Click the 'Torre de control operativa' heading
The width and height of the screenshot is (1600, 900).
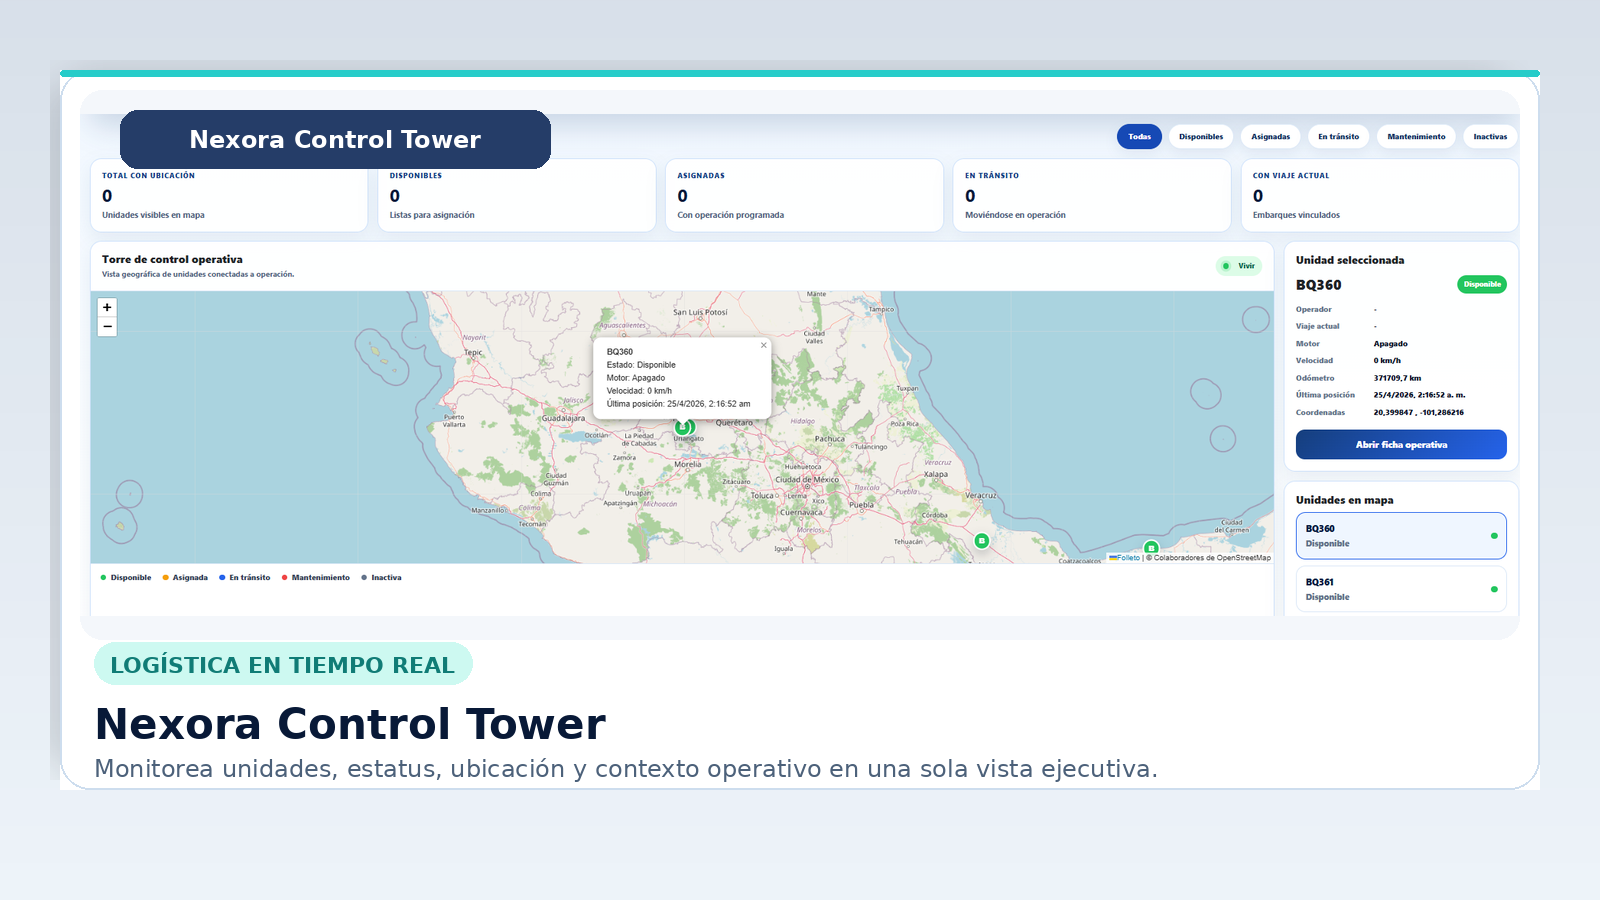pyautogui.click(x=172, y=259)
